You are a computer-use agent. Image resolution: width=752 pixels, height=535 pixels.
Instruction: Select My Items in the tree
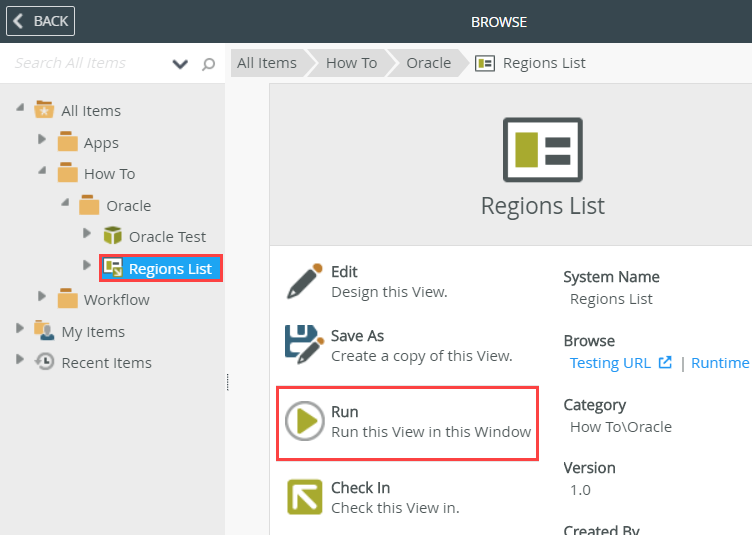[x=93, y=332]
